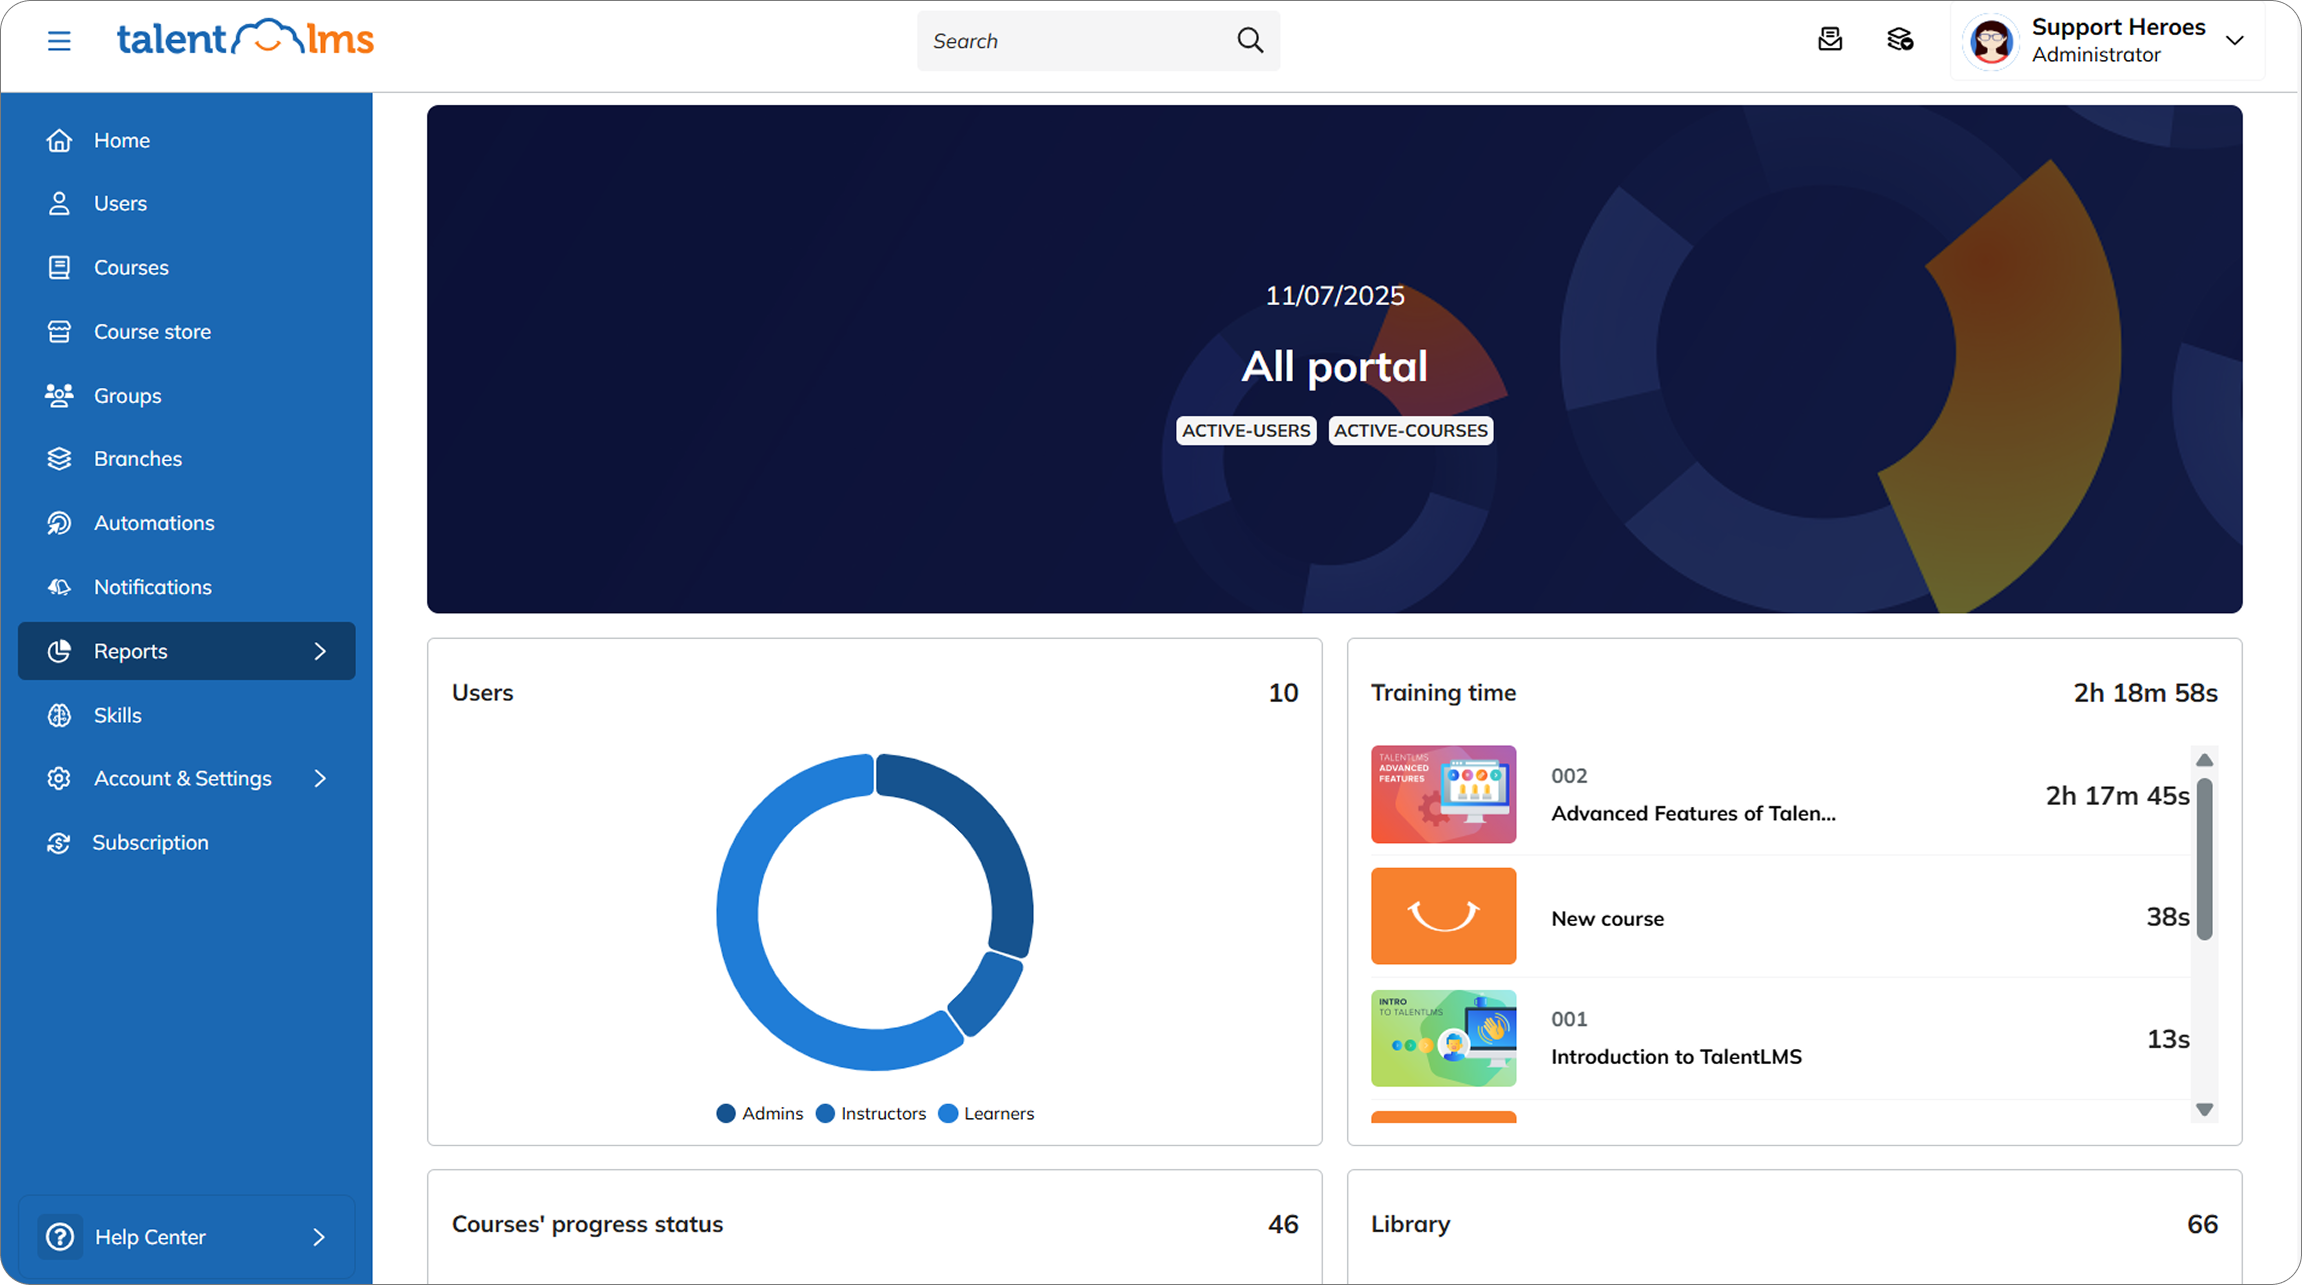Go to Users in the sidebar
Screen dimensions: 2302x1285
tap(186, 203)
